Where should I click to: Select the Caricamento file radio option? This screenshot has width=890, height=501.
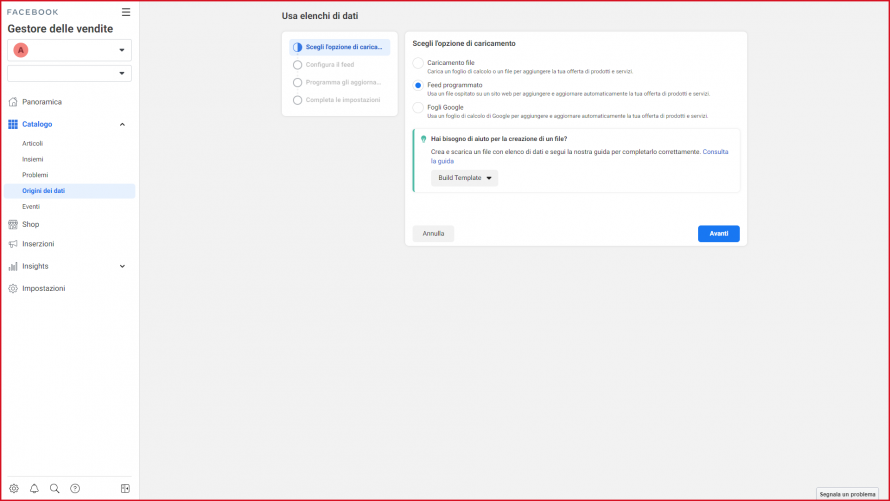[418, 63]
